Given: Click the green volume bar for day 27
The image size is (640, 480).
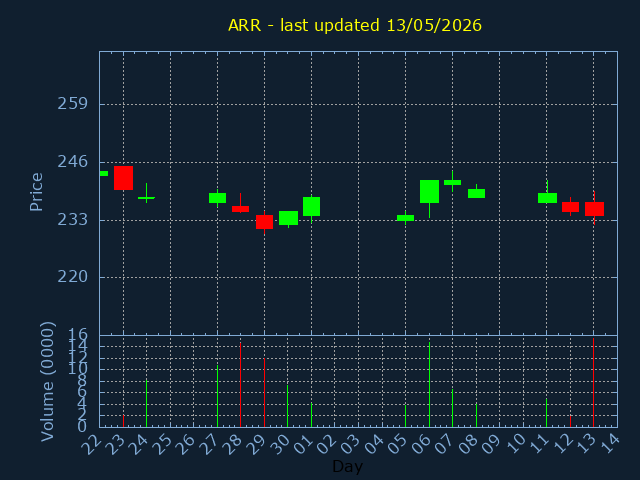Looking at the screenshot, I should tap(218, 396).
